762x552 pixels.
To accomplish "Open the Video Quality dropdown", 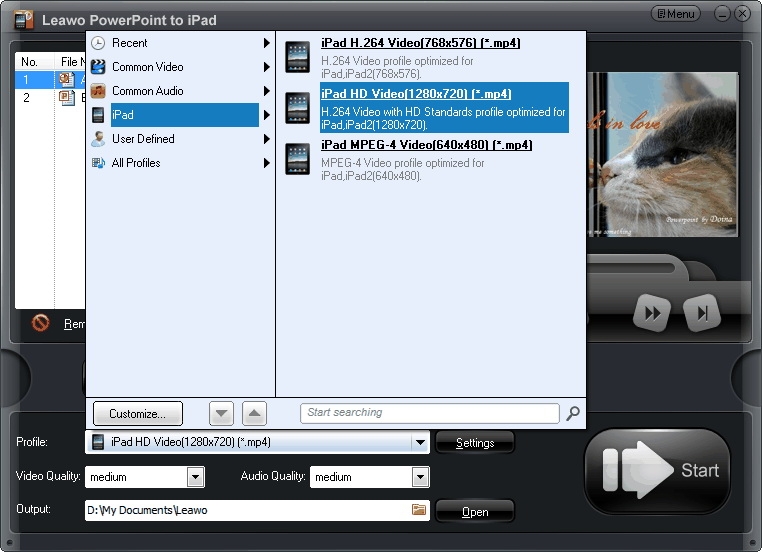I will pyautogui.click(x=195, y=477).
